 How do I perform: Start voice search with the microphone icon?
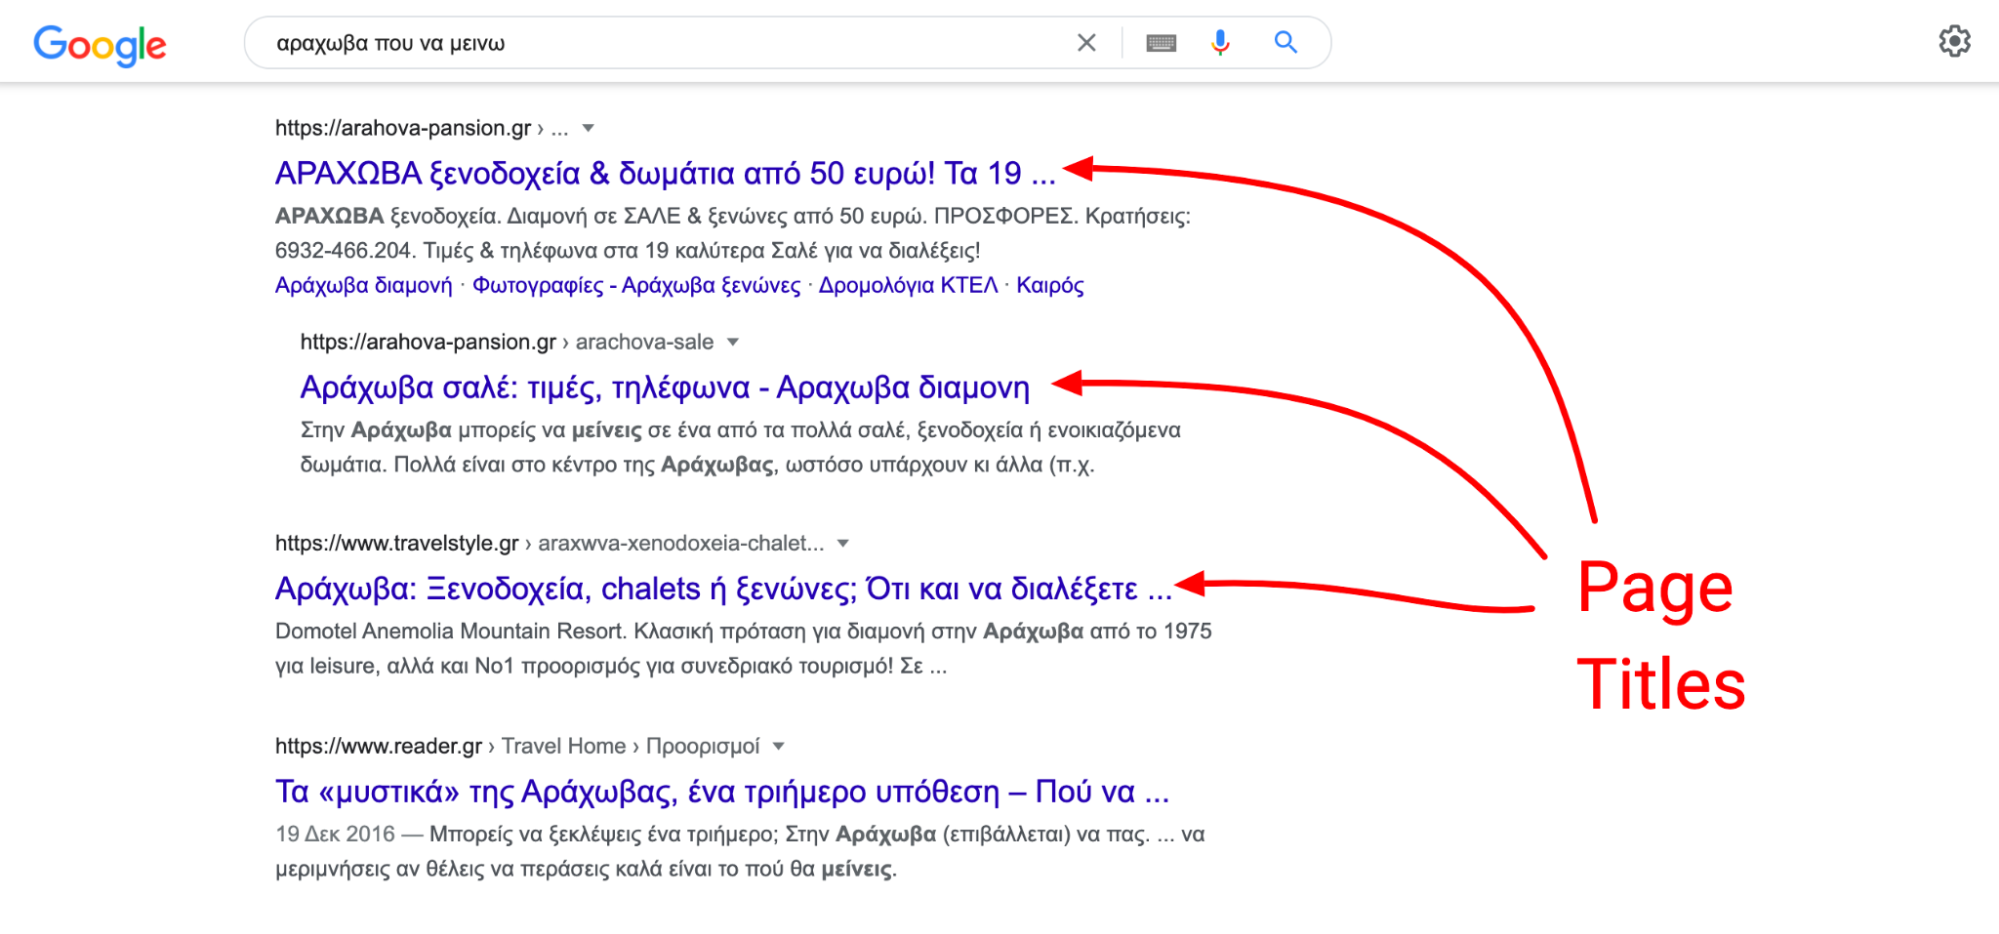point(1220,42)
